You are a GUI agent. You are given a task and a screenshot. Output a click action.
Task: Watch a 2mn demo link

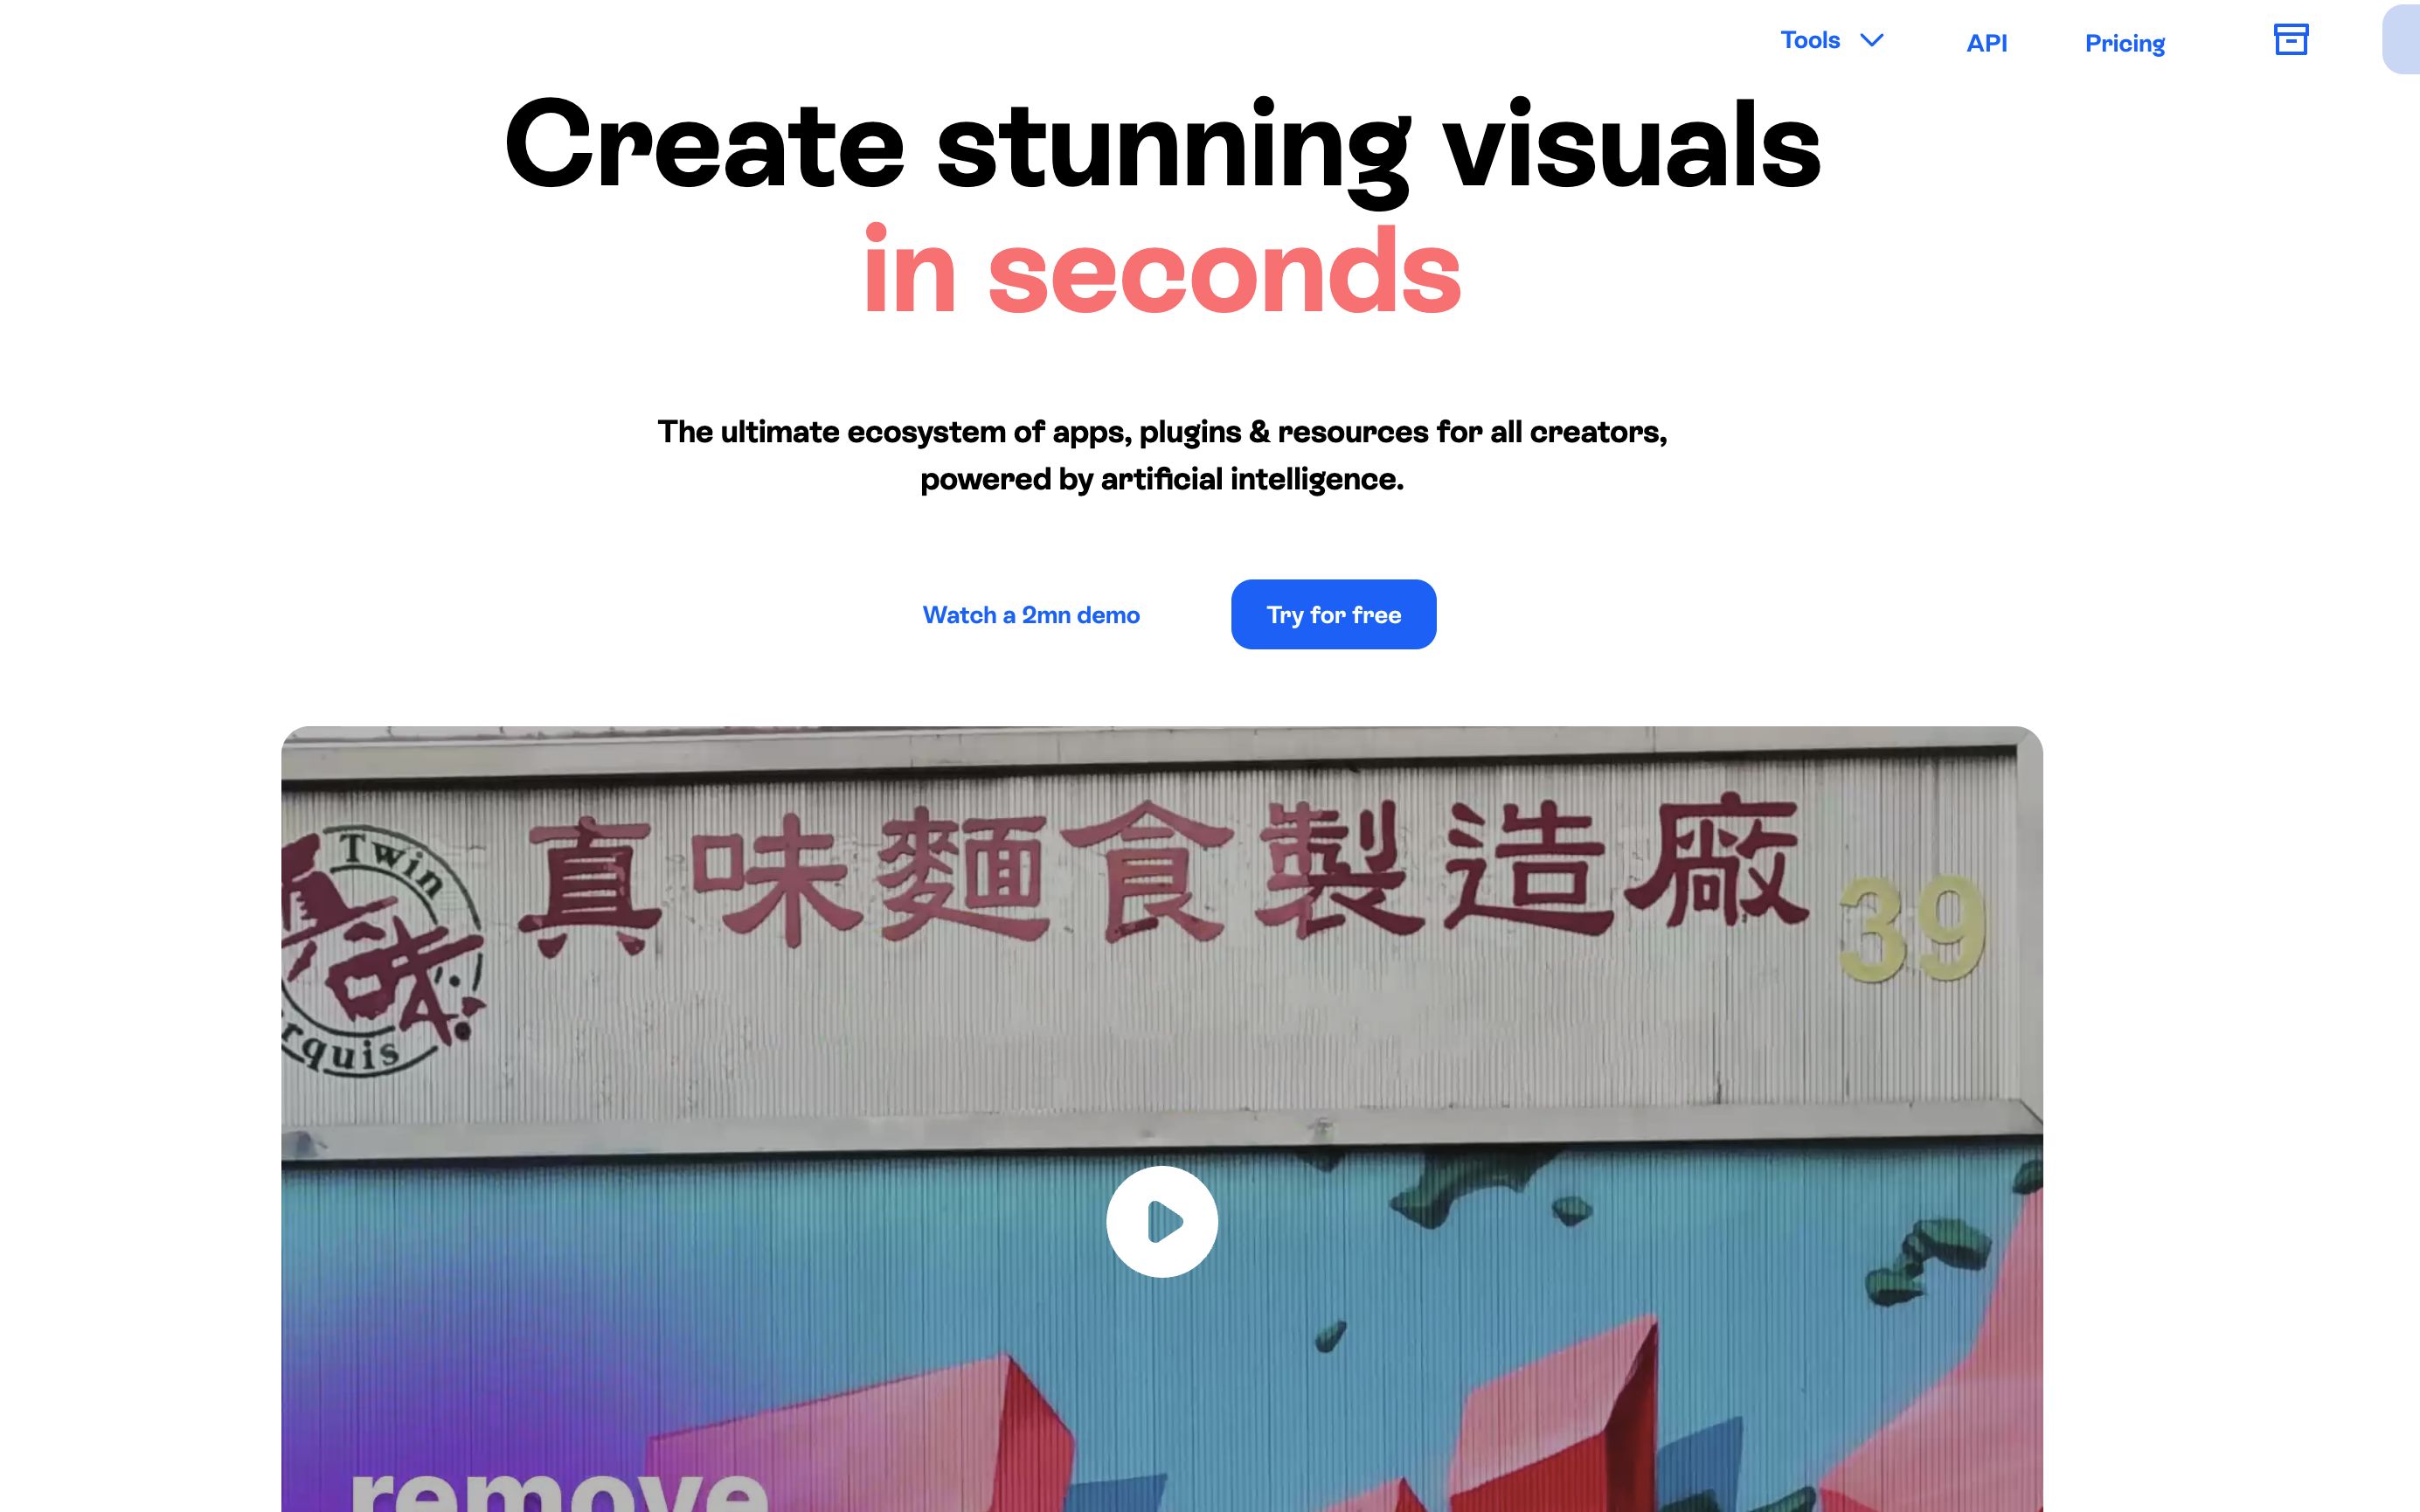pyautogui.click(x=1030, y=615)
